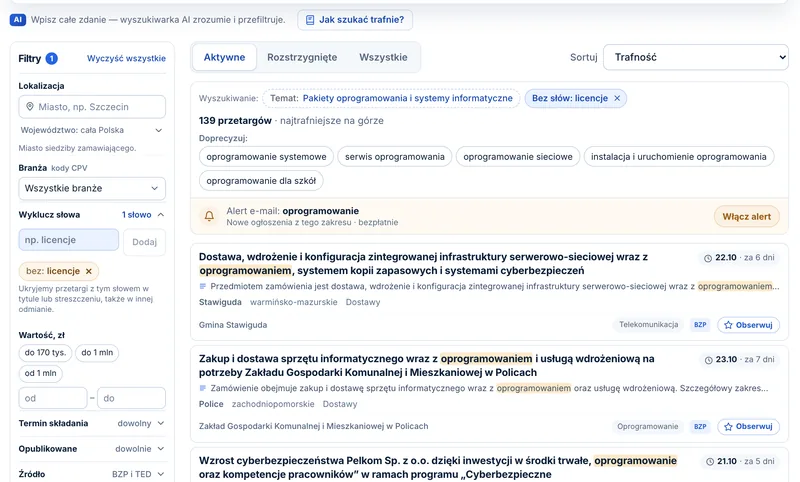Click the location pin icon in the city field
Image resolution: width=800 pixels, height=482 pixels.
pyautogui.click(x=30, y=107)
